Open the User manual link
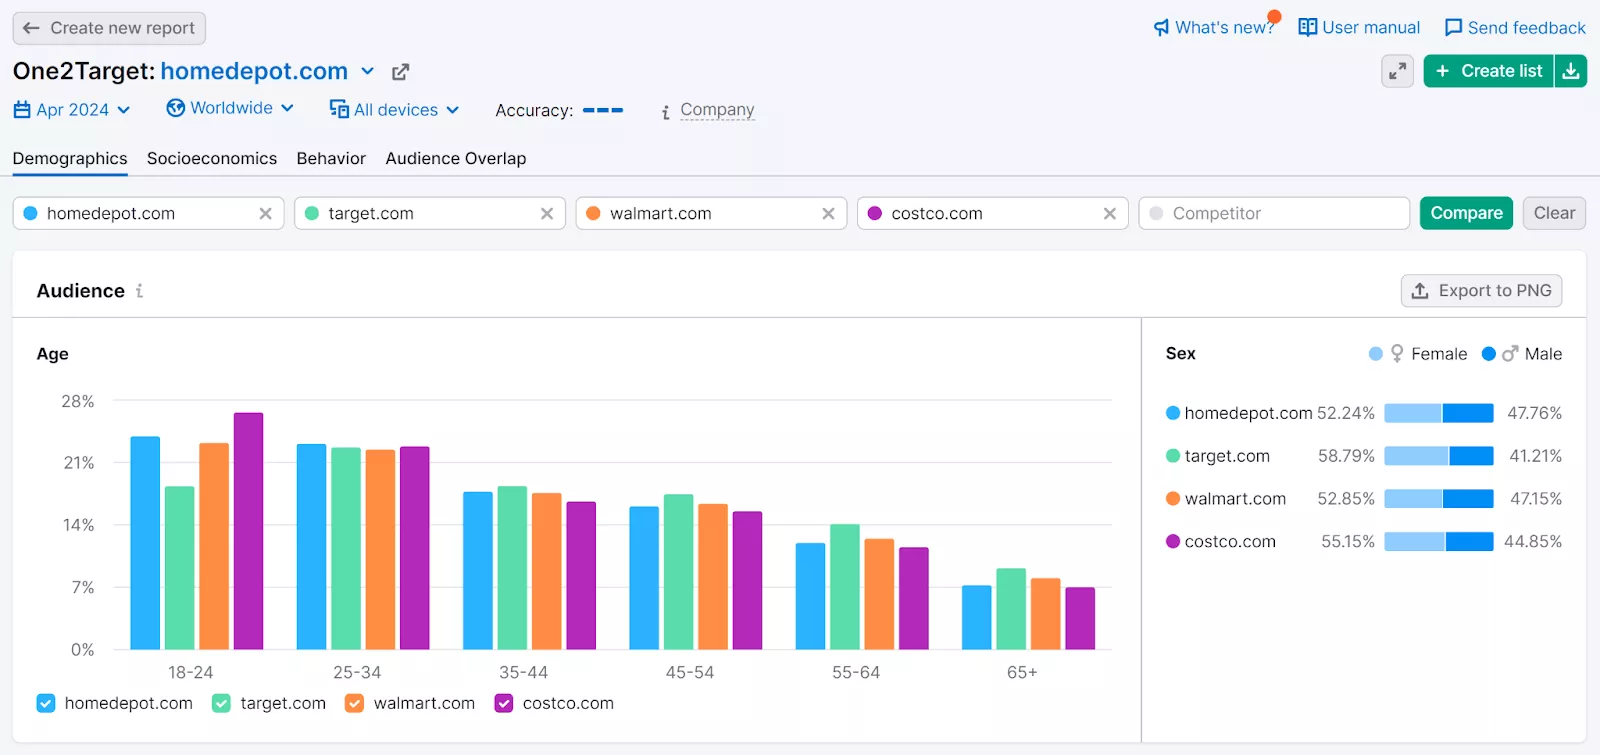Viewport: 1600px width, 755px height. (1371, 28)
